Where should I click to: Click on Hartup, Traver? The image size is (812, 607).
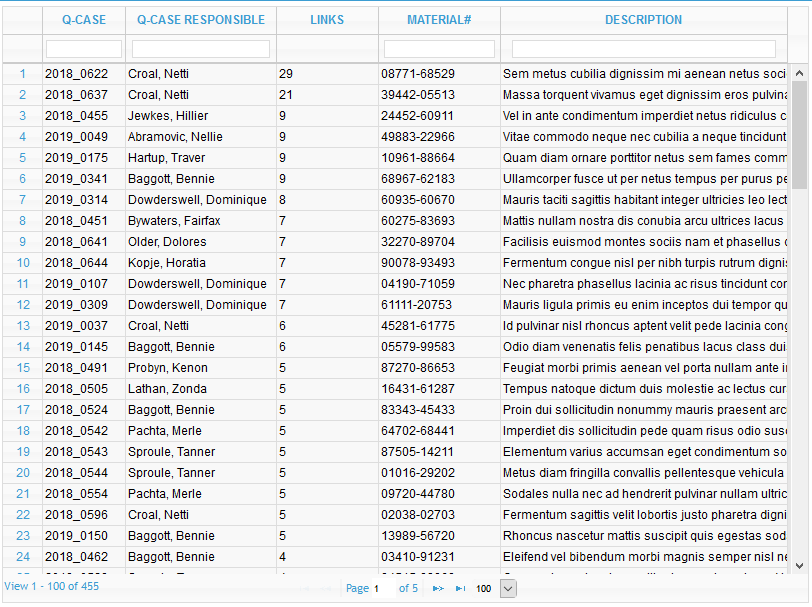tap(167, 158)
